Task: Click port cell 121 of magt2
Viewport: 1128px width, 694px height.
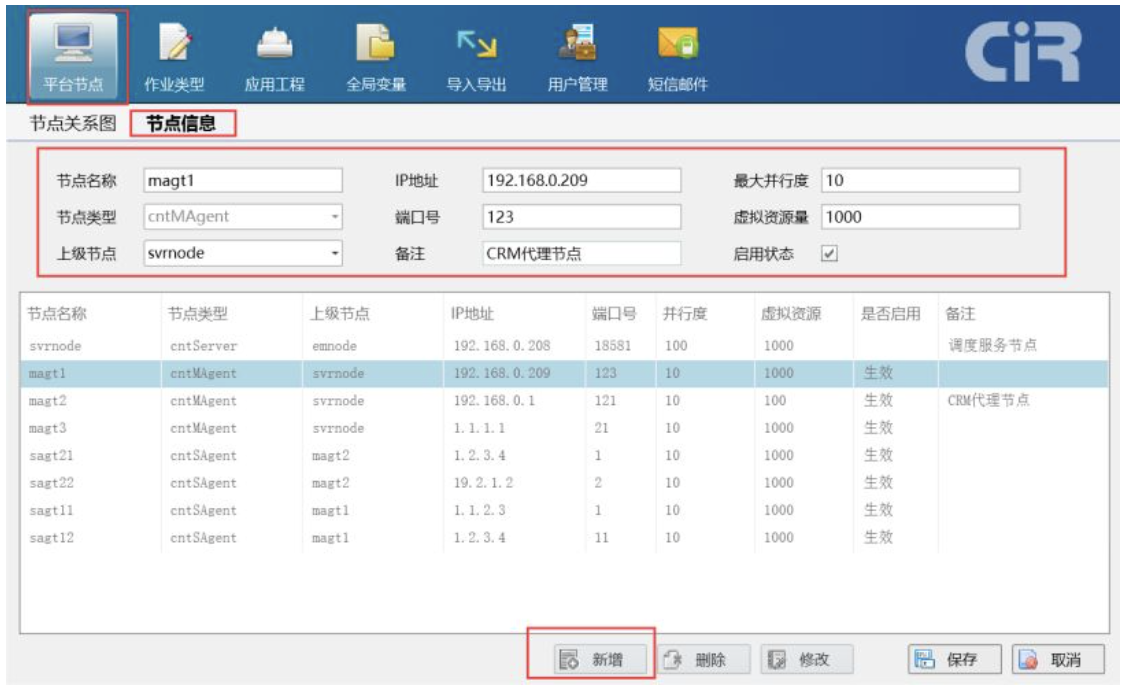Action: 605,401
